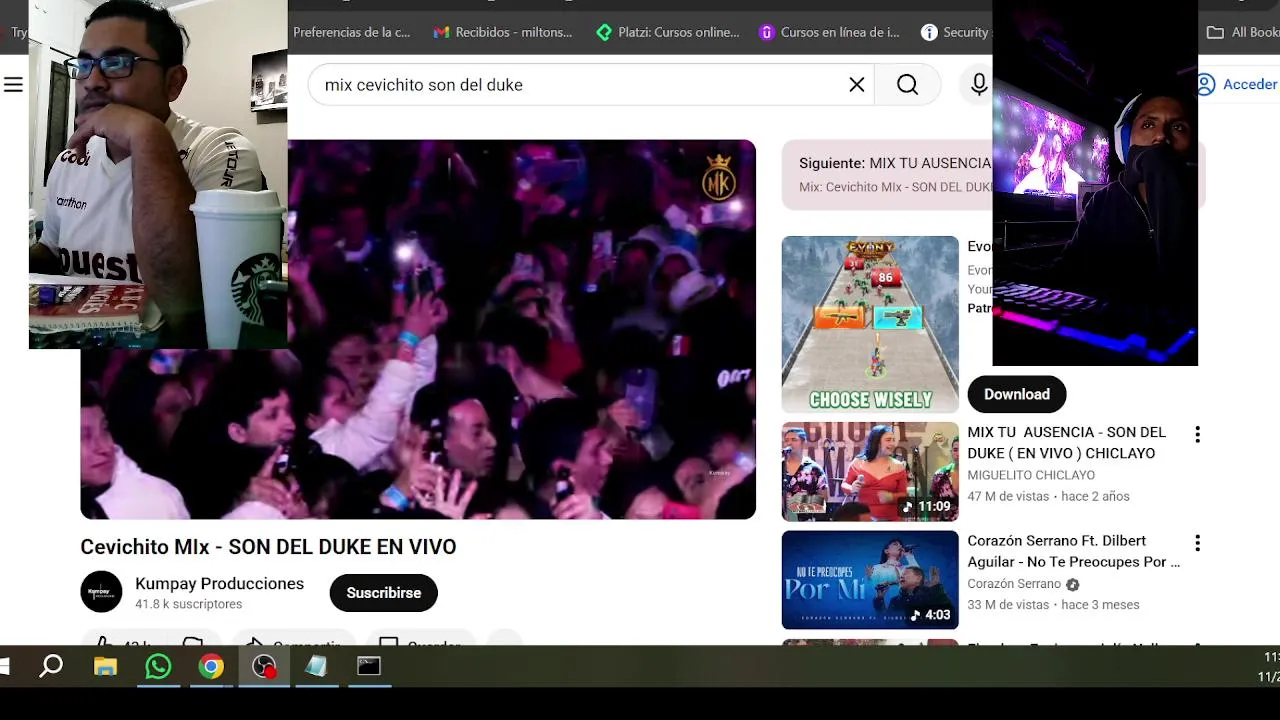Open the Corazón Serrano Ft. Dilbert Aguilar title

[1073, 551]
